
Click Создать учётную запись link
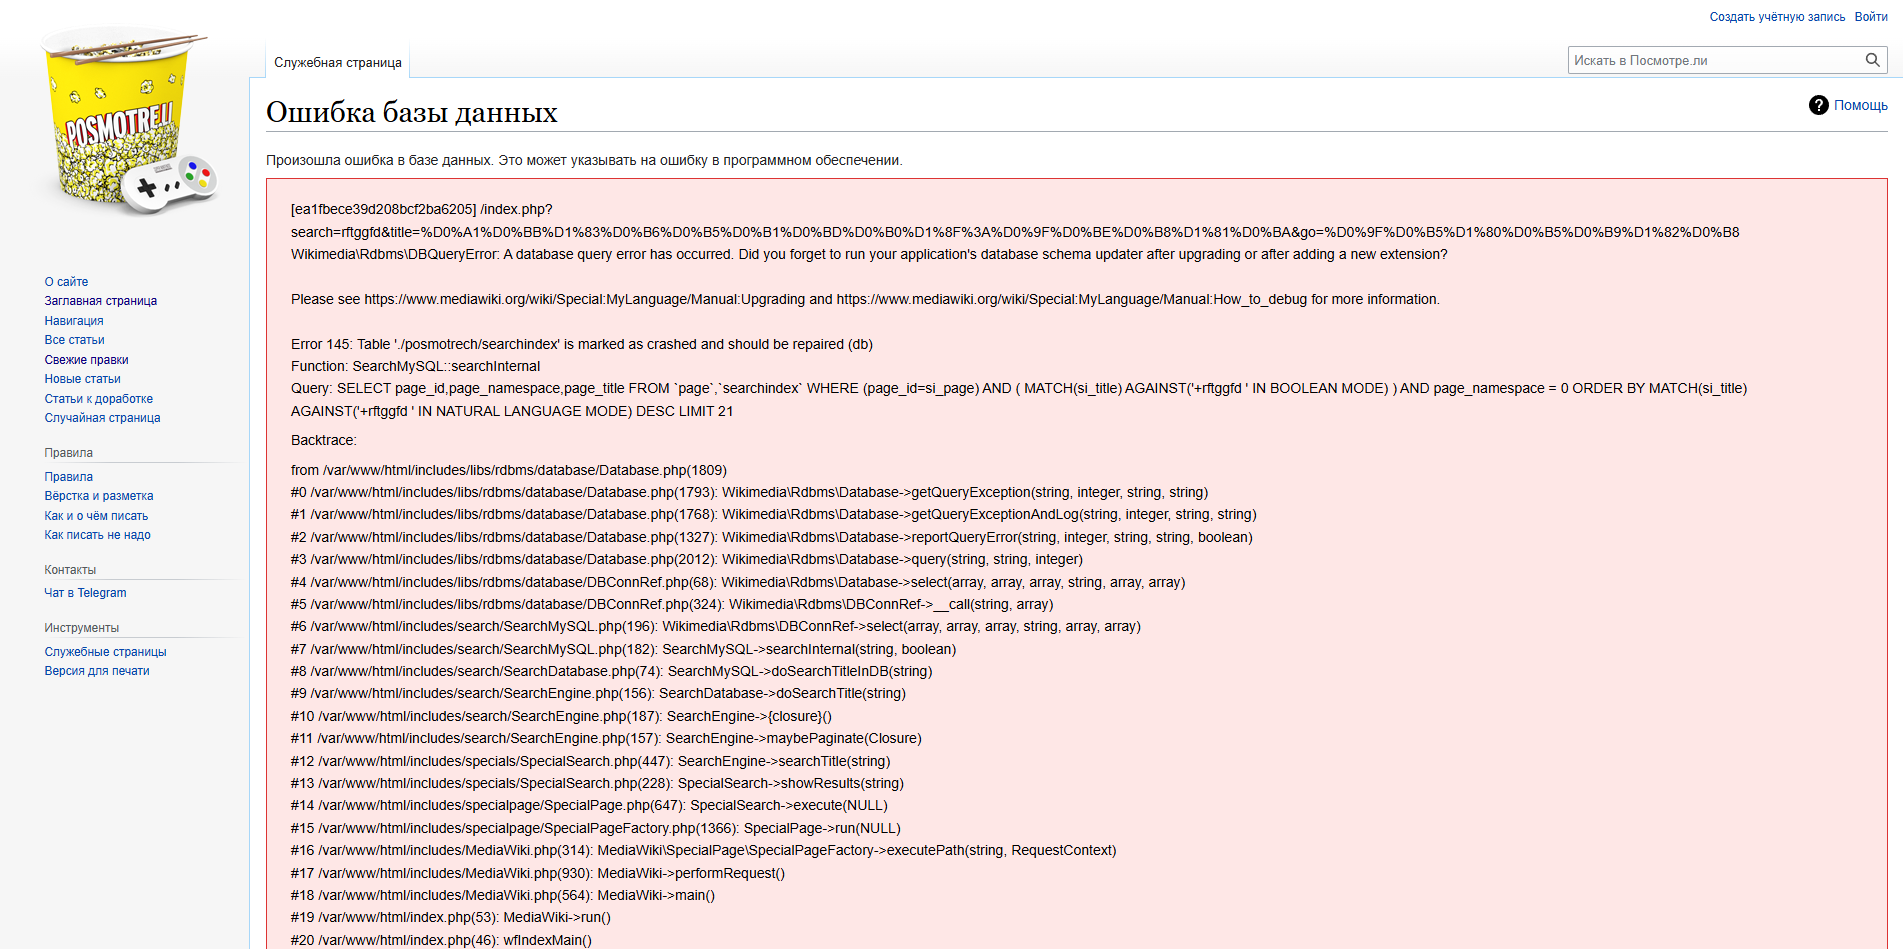pyautogui.click(x=1776, y=17)
